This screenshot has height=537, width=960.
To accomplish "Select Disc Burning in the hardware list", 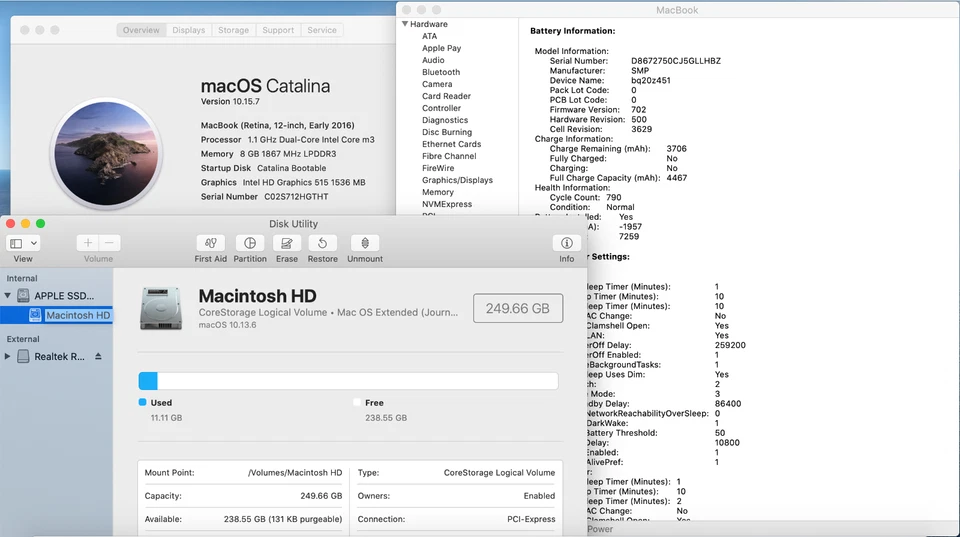I will (x=447, y=132).
